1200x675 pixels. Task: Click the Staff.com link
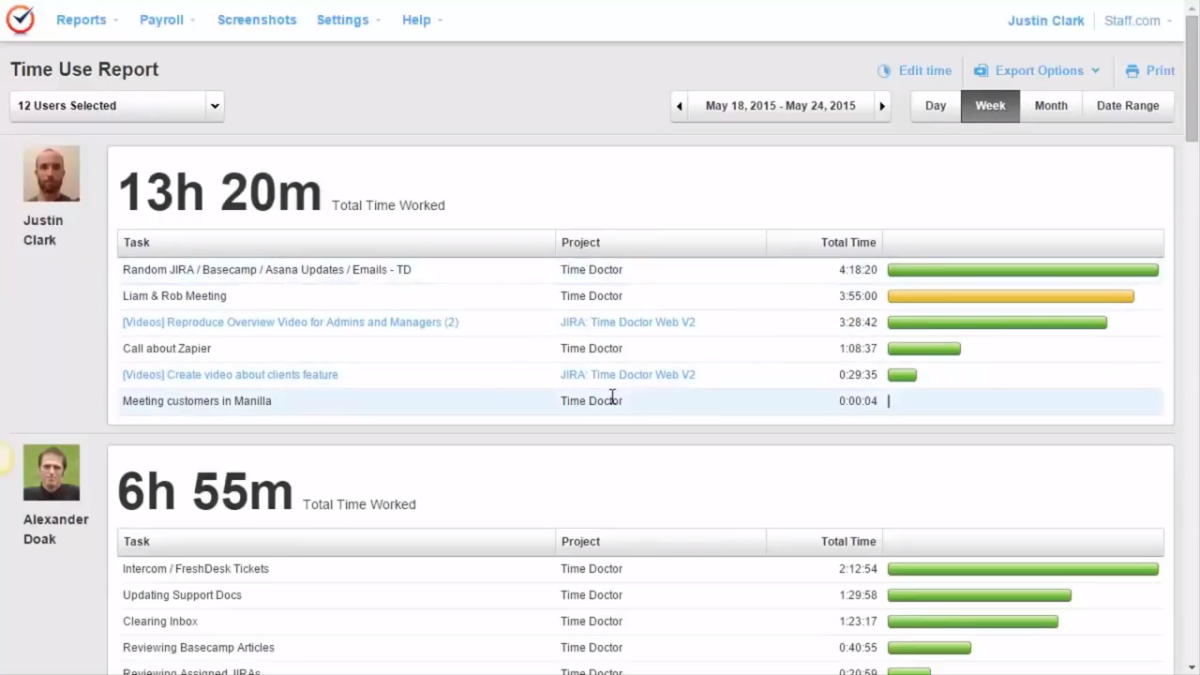tap(1131, 19)
